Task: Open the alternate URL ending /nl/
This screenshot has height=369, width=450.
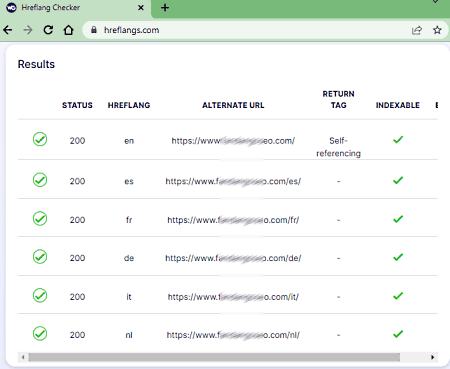Action: click(x=233, y=335)
